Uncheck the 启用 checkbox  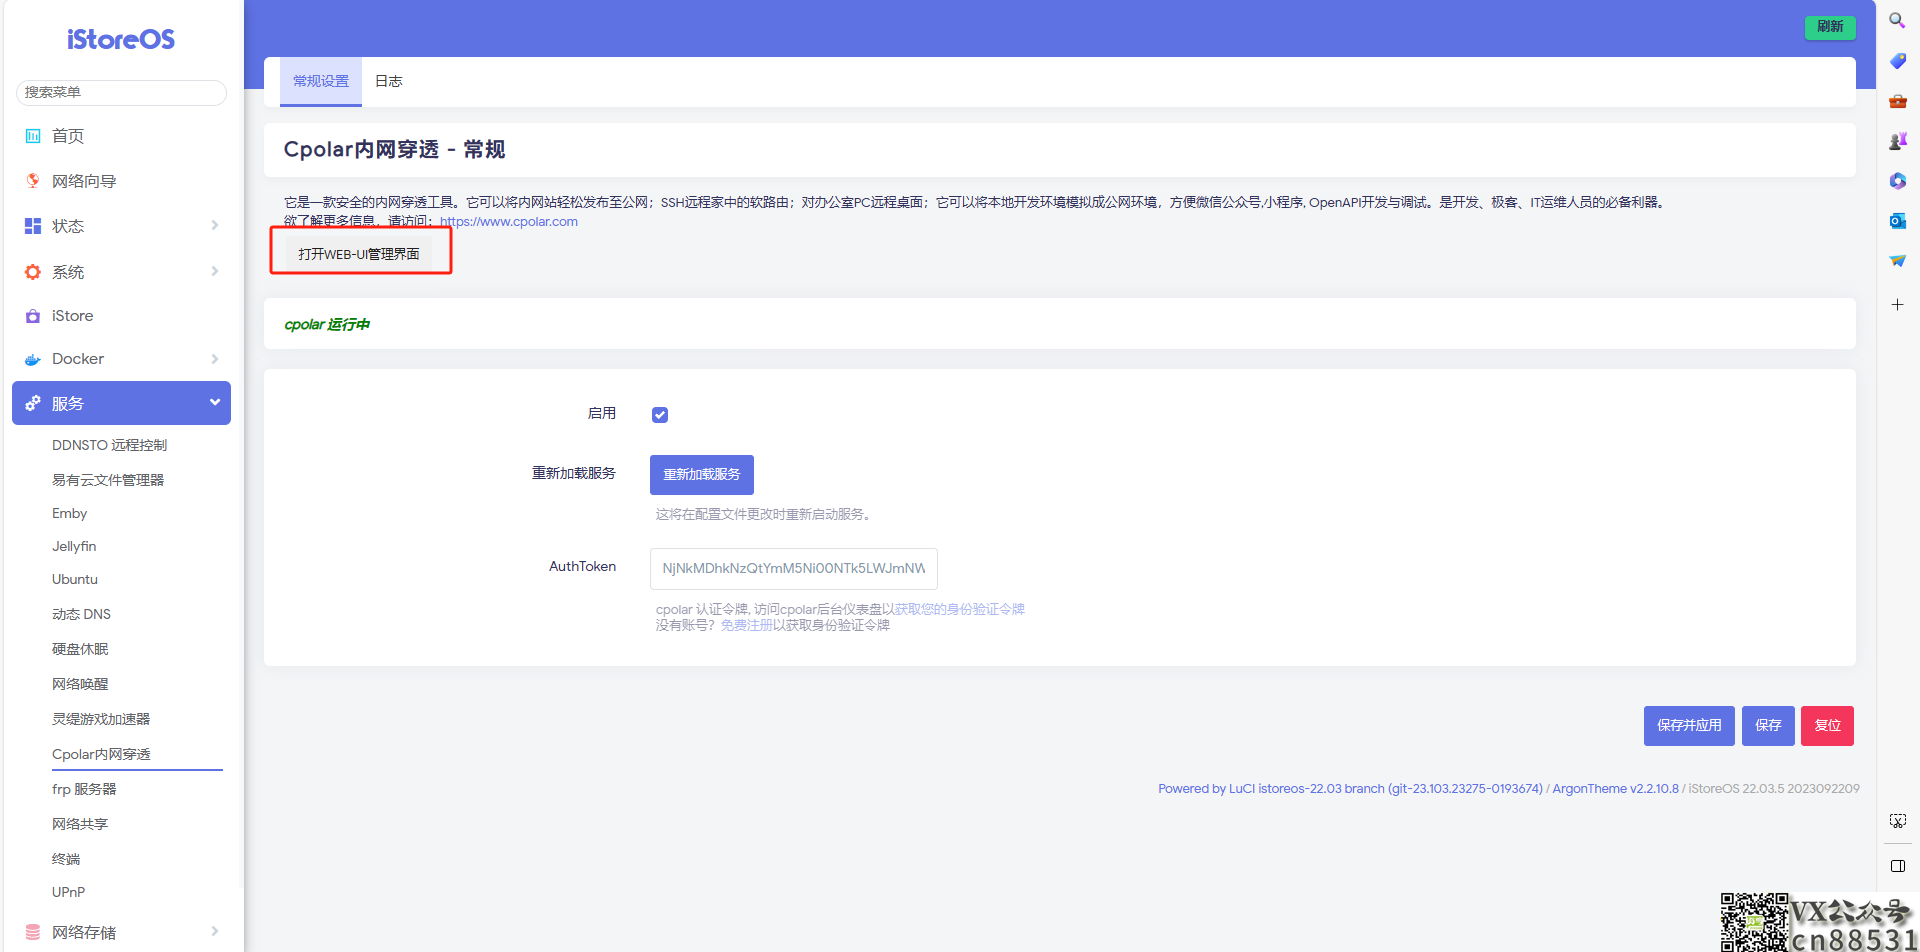click(x=660, y=415)
